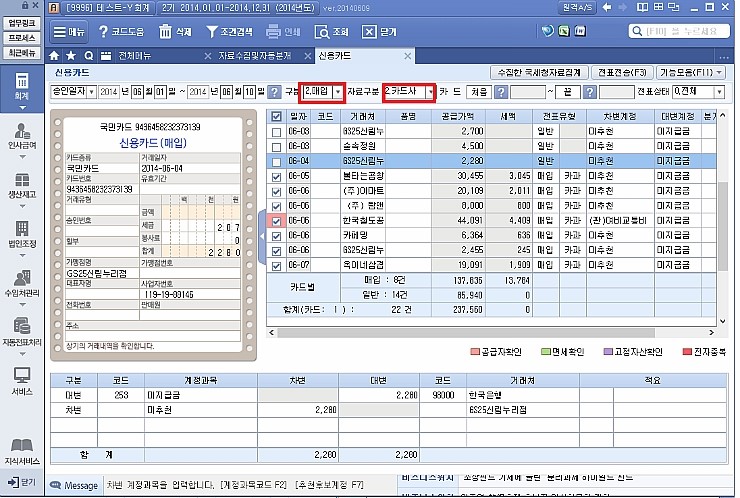Open the 법인조정 sidebar module

[x=22, y=235]
